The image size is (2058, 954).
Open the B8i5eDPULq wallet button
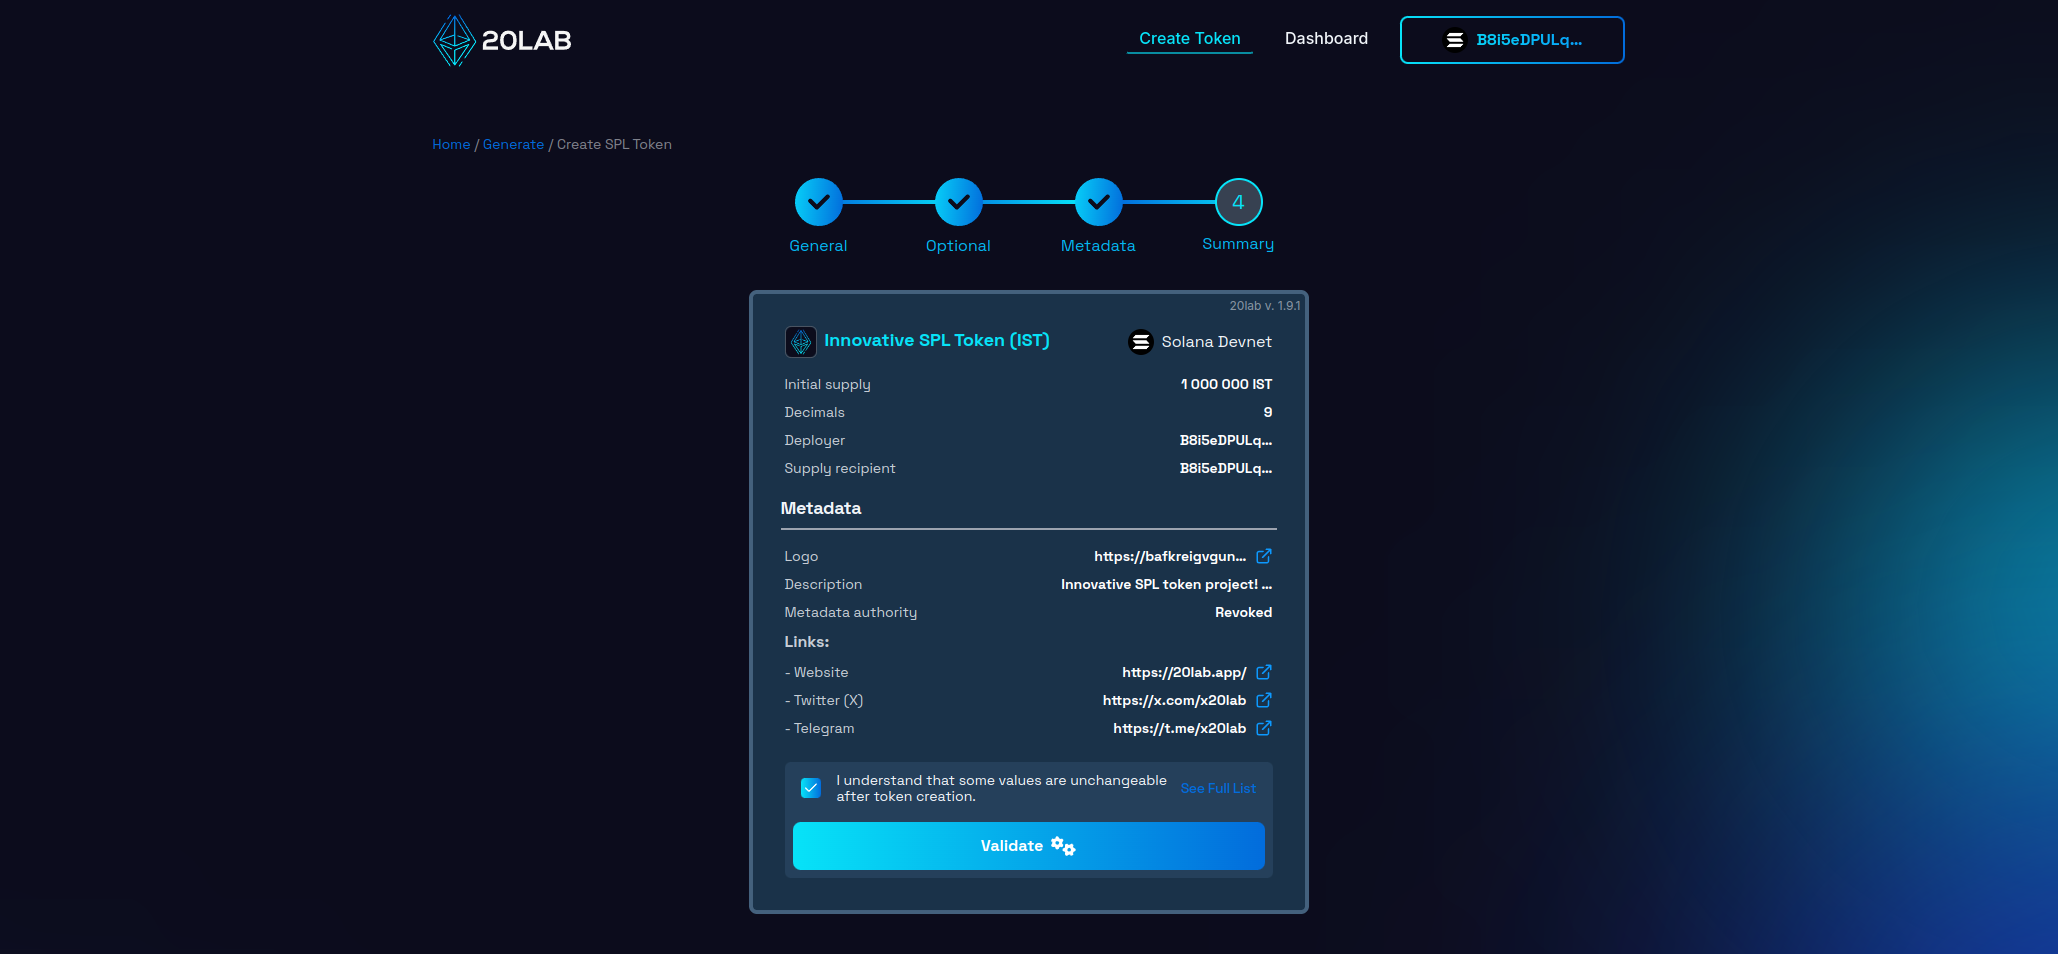(1512, 40)
